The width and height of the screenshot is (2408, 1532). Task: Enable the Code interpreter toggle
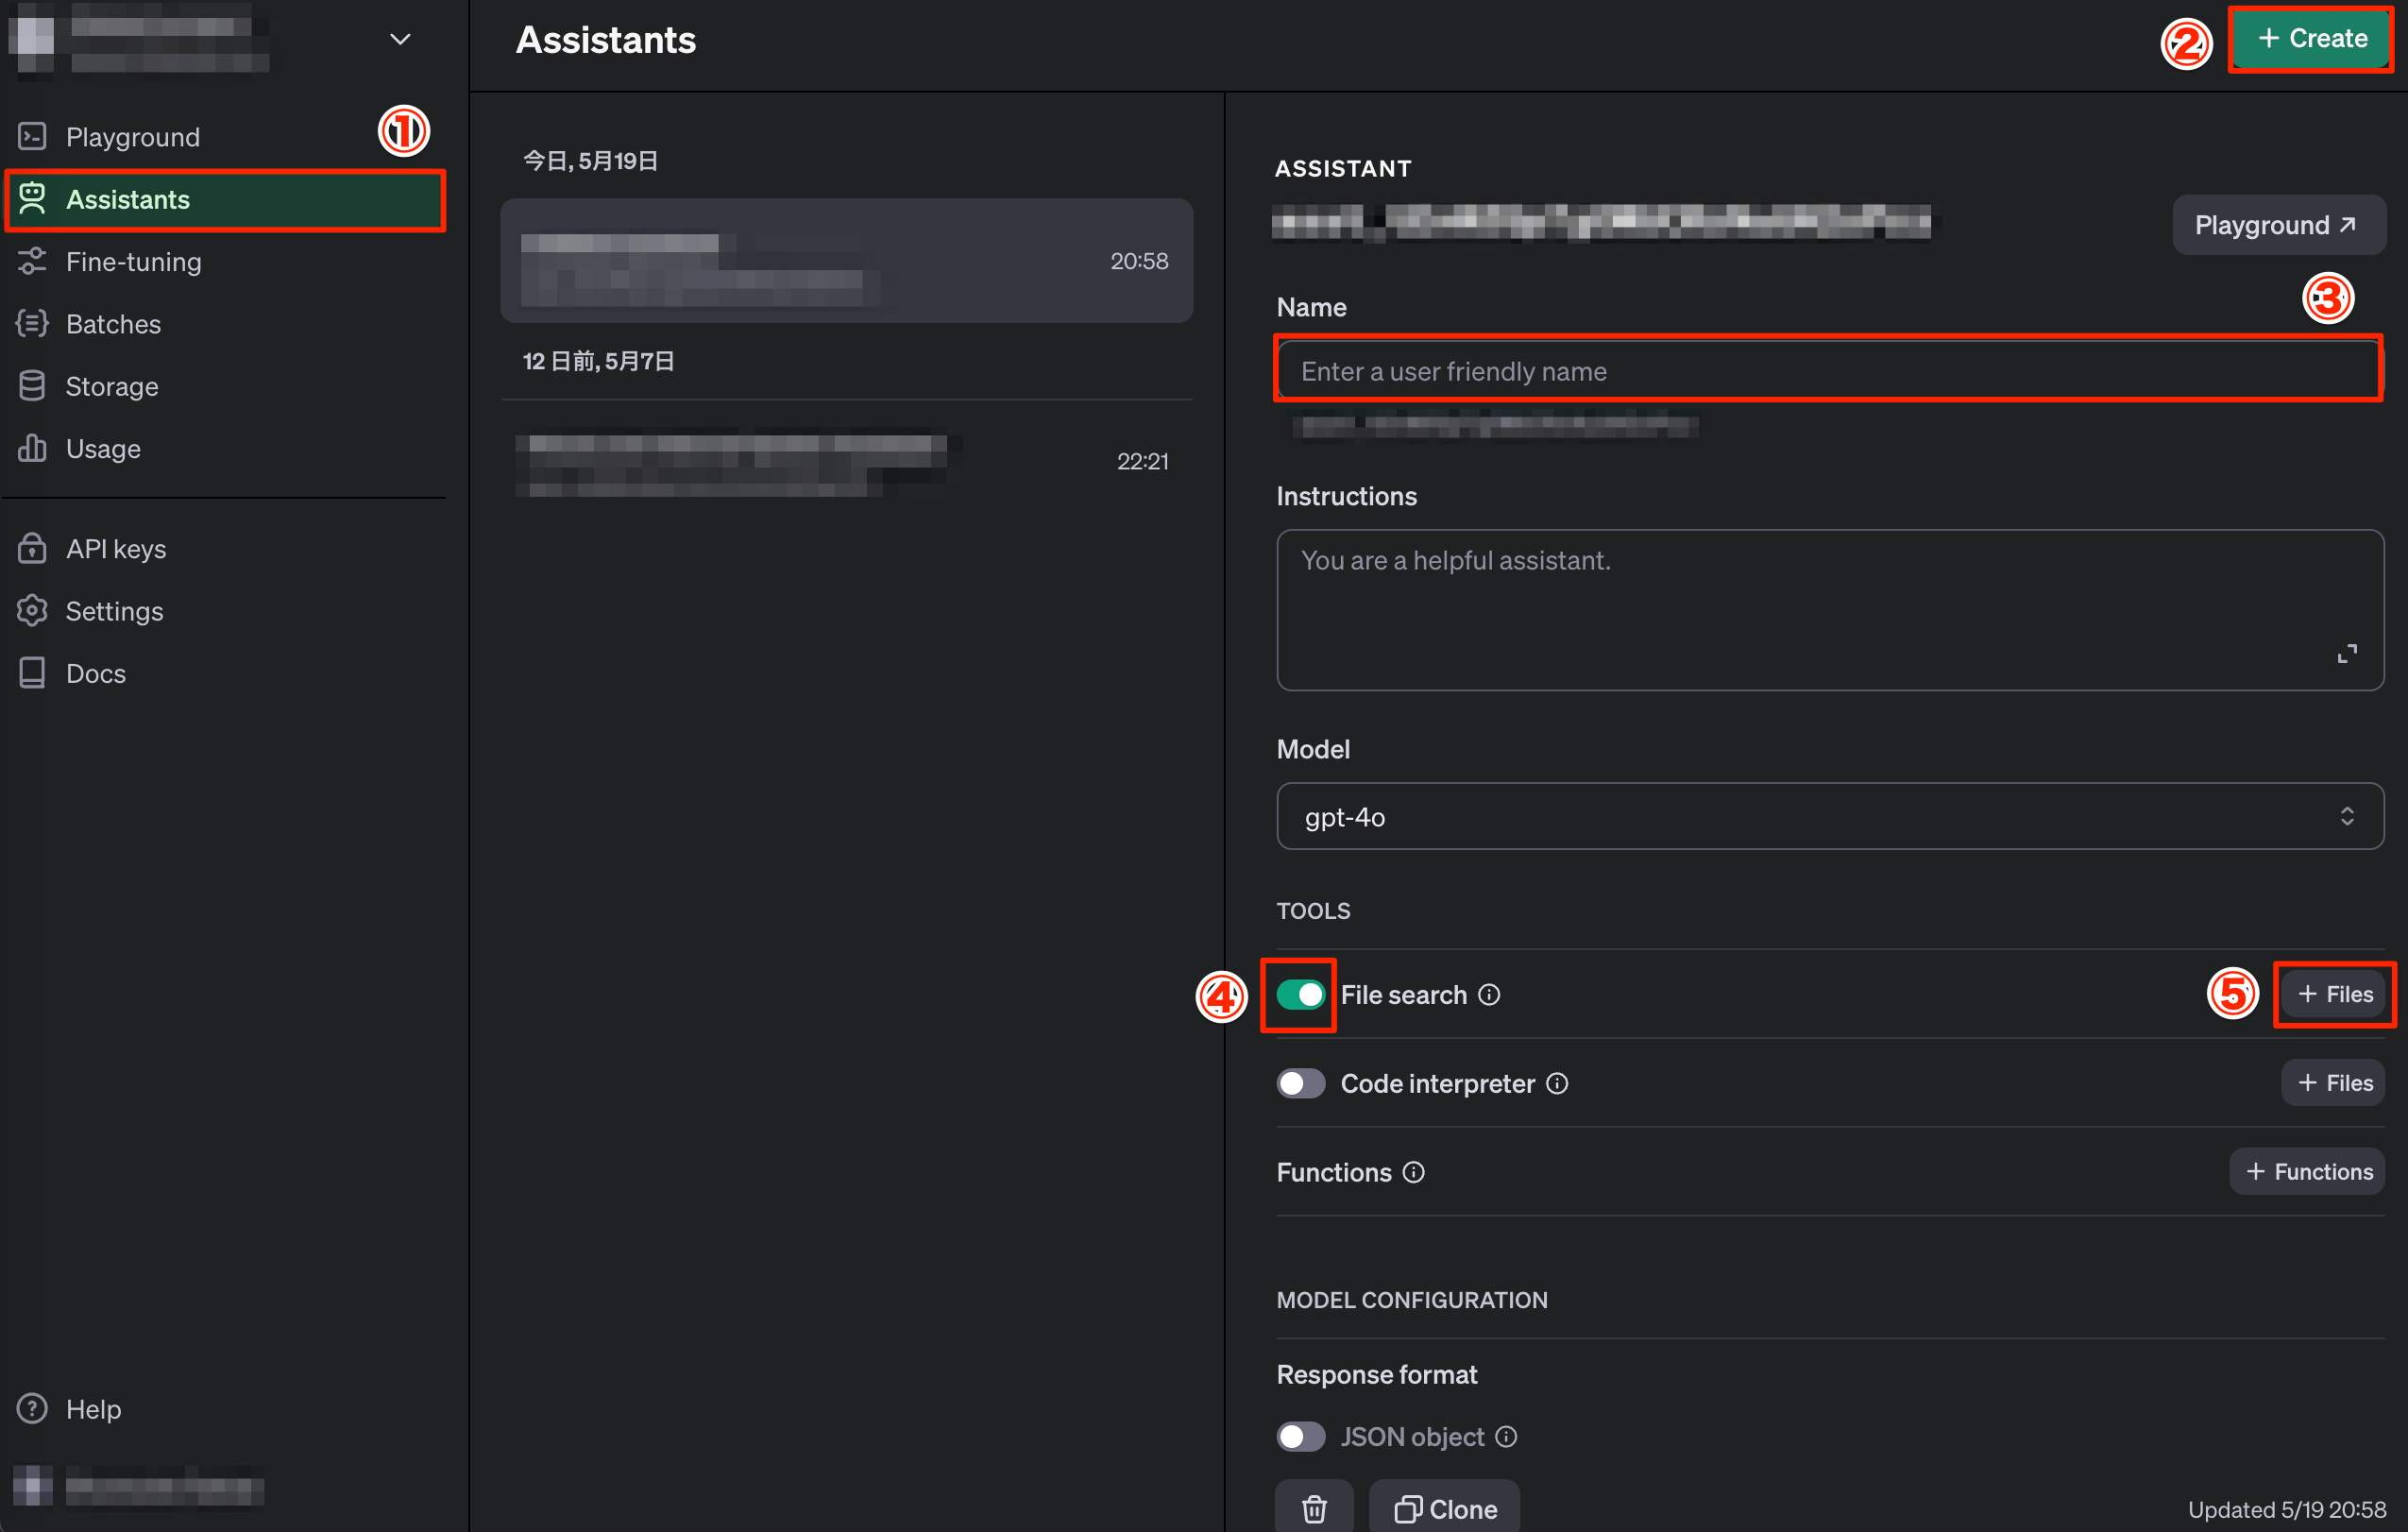click(1300, 1083)
